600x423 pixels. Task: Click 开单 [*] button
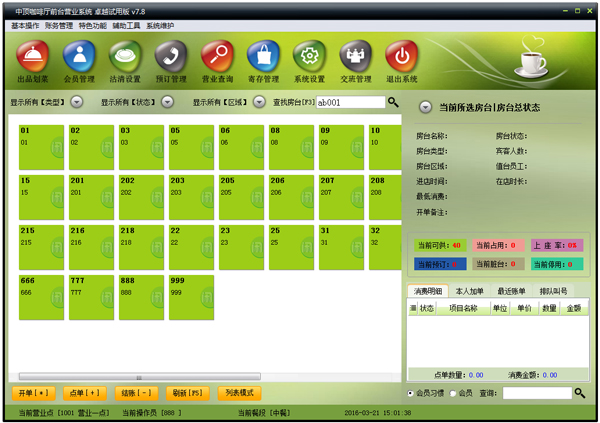click(34, 393)
